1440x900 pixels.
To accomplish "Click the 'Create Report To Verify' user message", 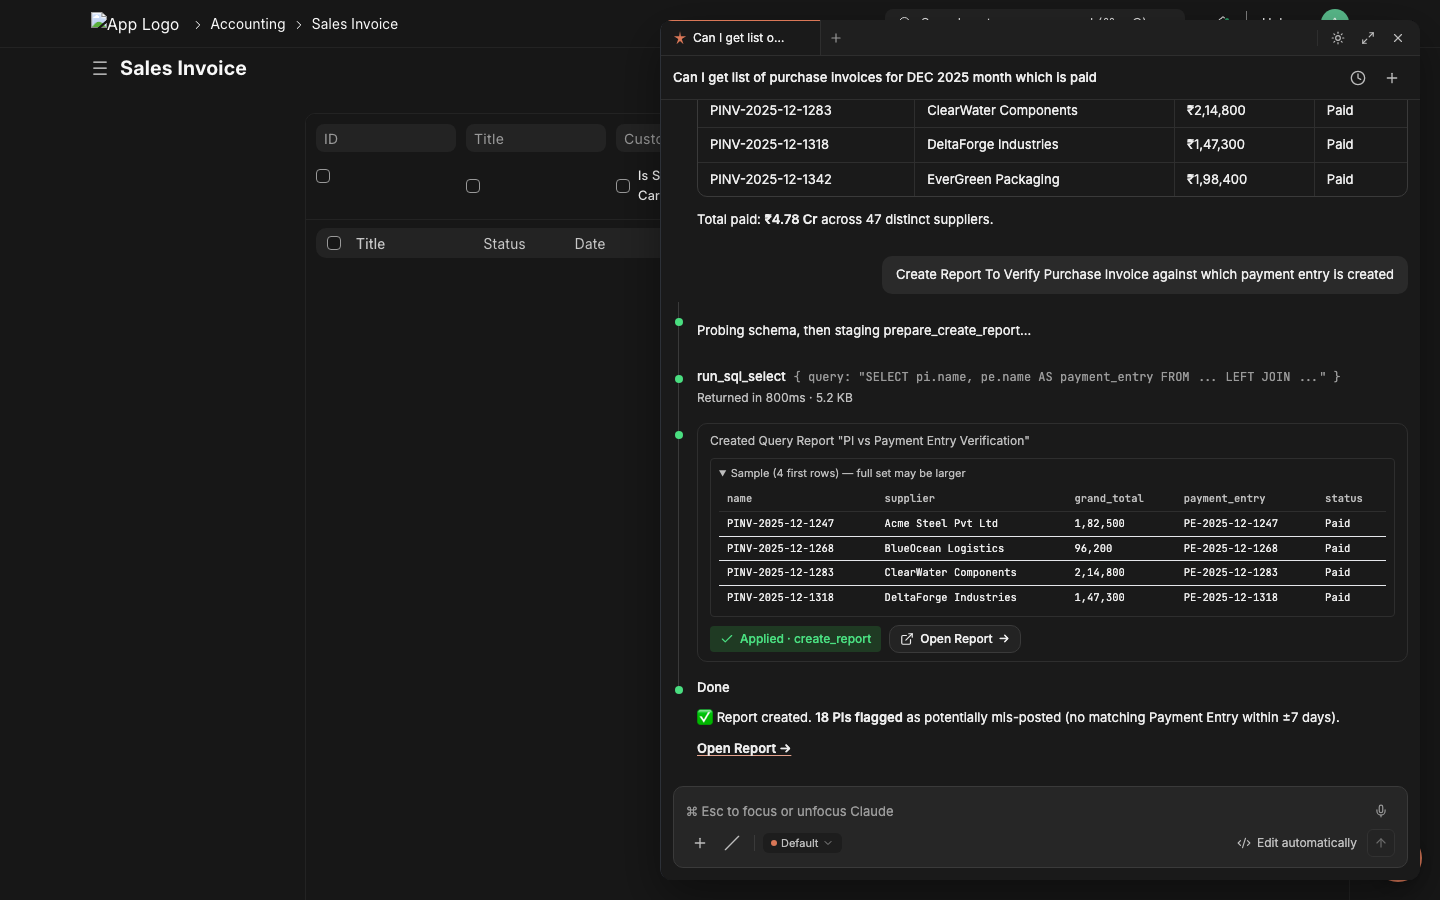I will pos(1145,274).
